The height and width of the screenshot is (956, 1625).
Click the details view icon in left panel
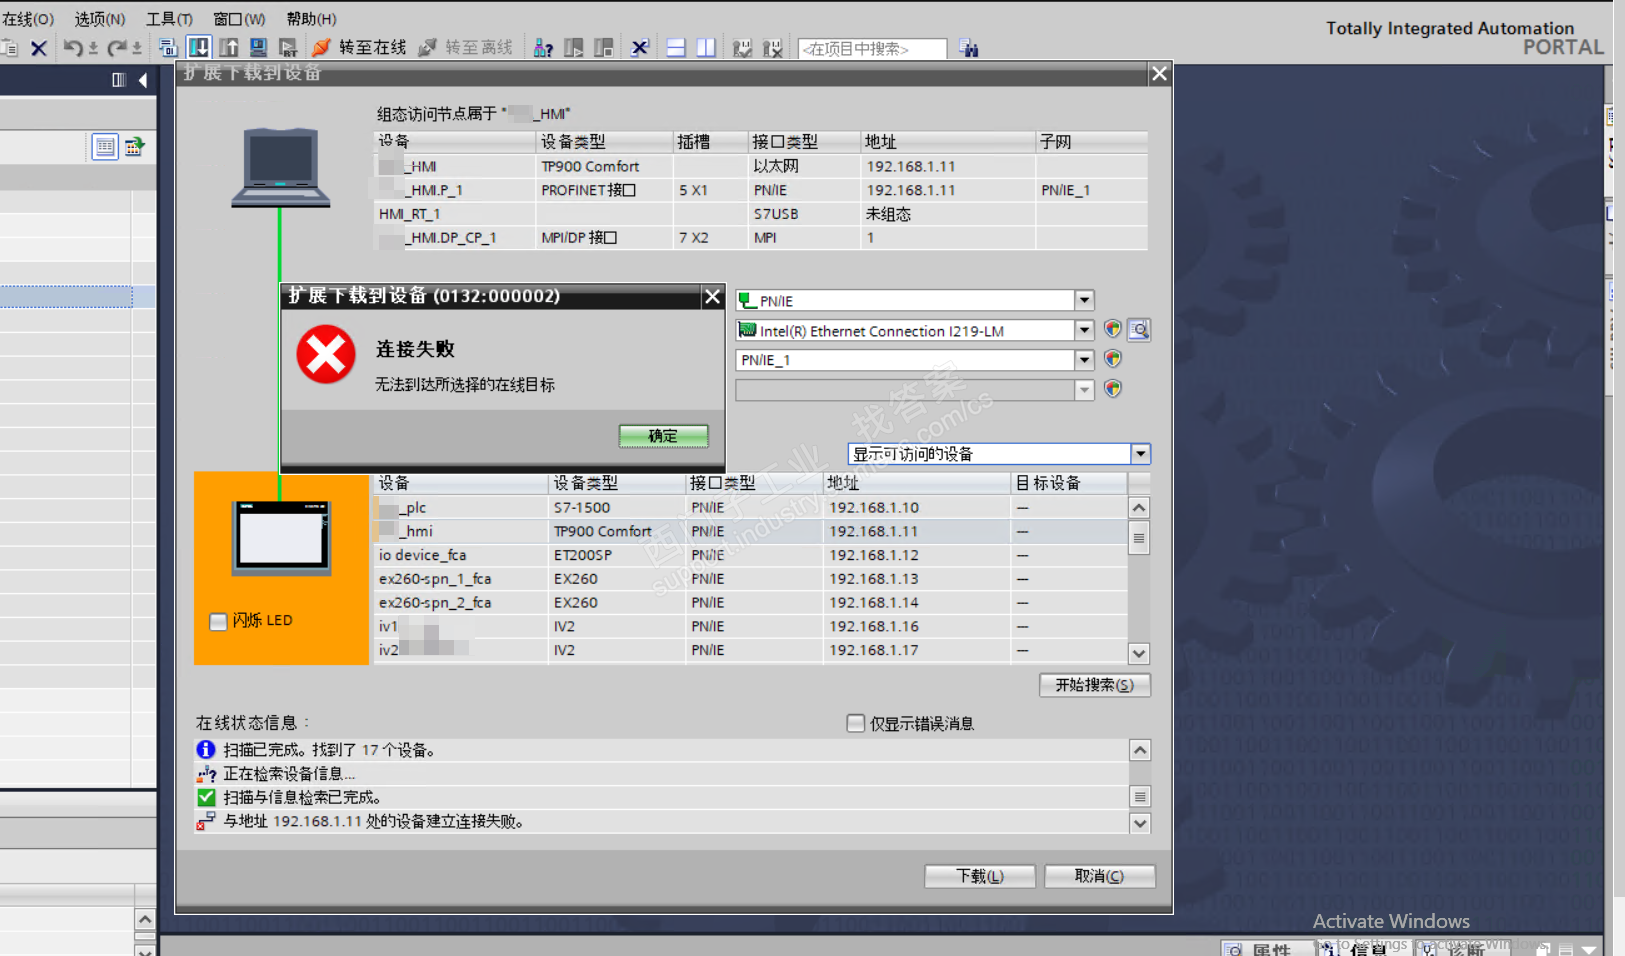coord(104,147)
